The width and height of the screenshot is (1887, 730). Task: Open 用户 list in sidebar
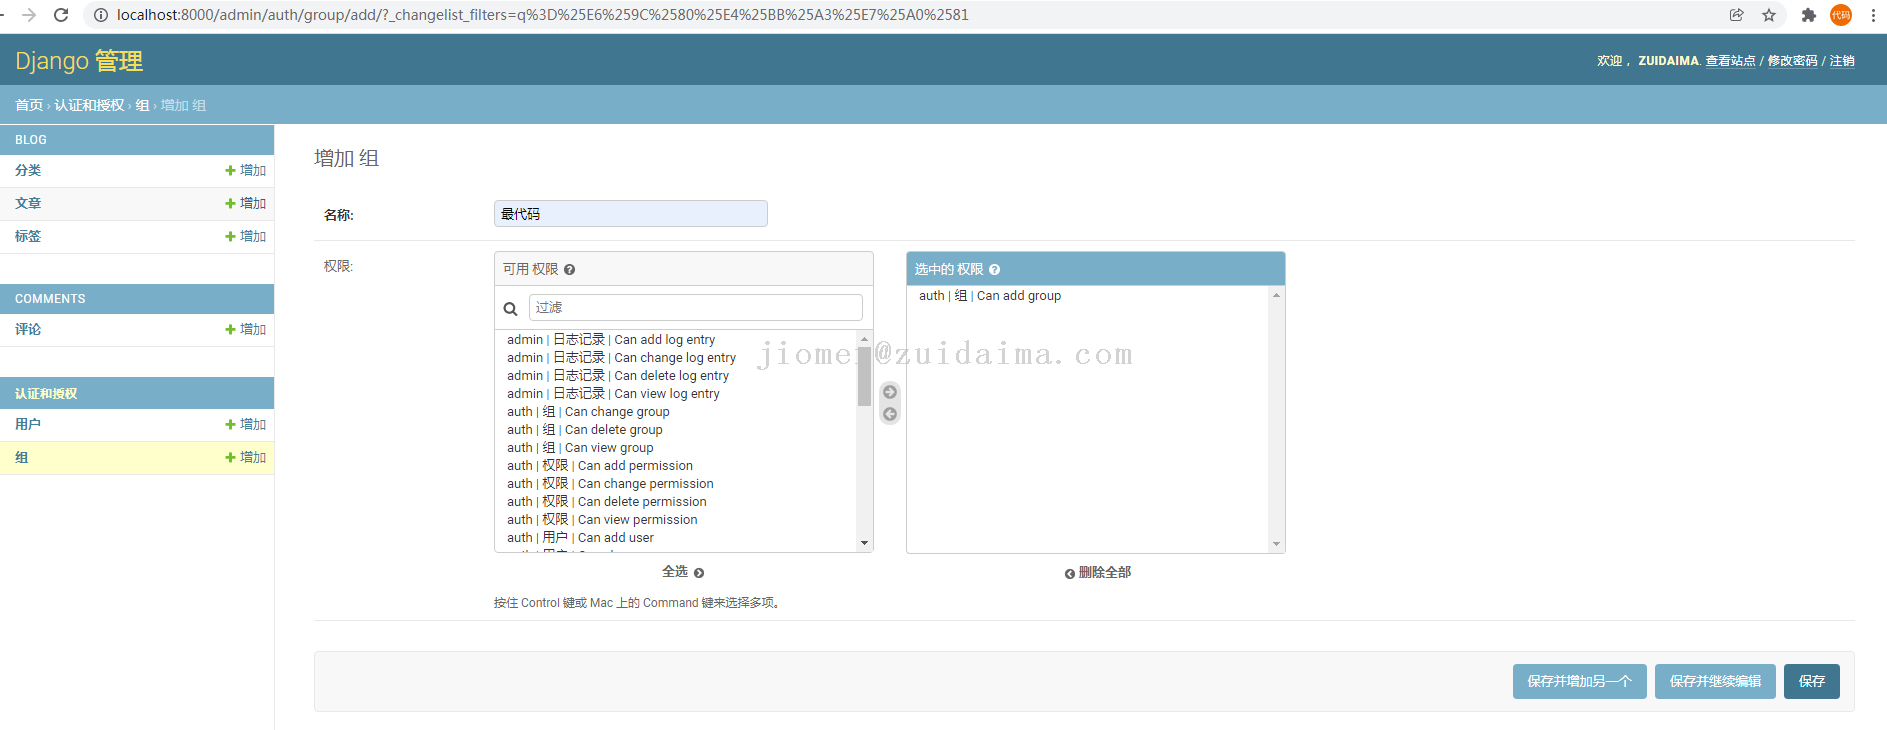pos(28,425)
